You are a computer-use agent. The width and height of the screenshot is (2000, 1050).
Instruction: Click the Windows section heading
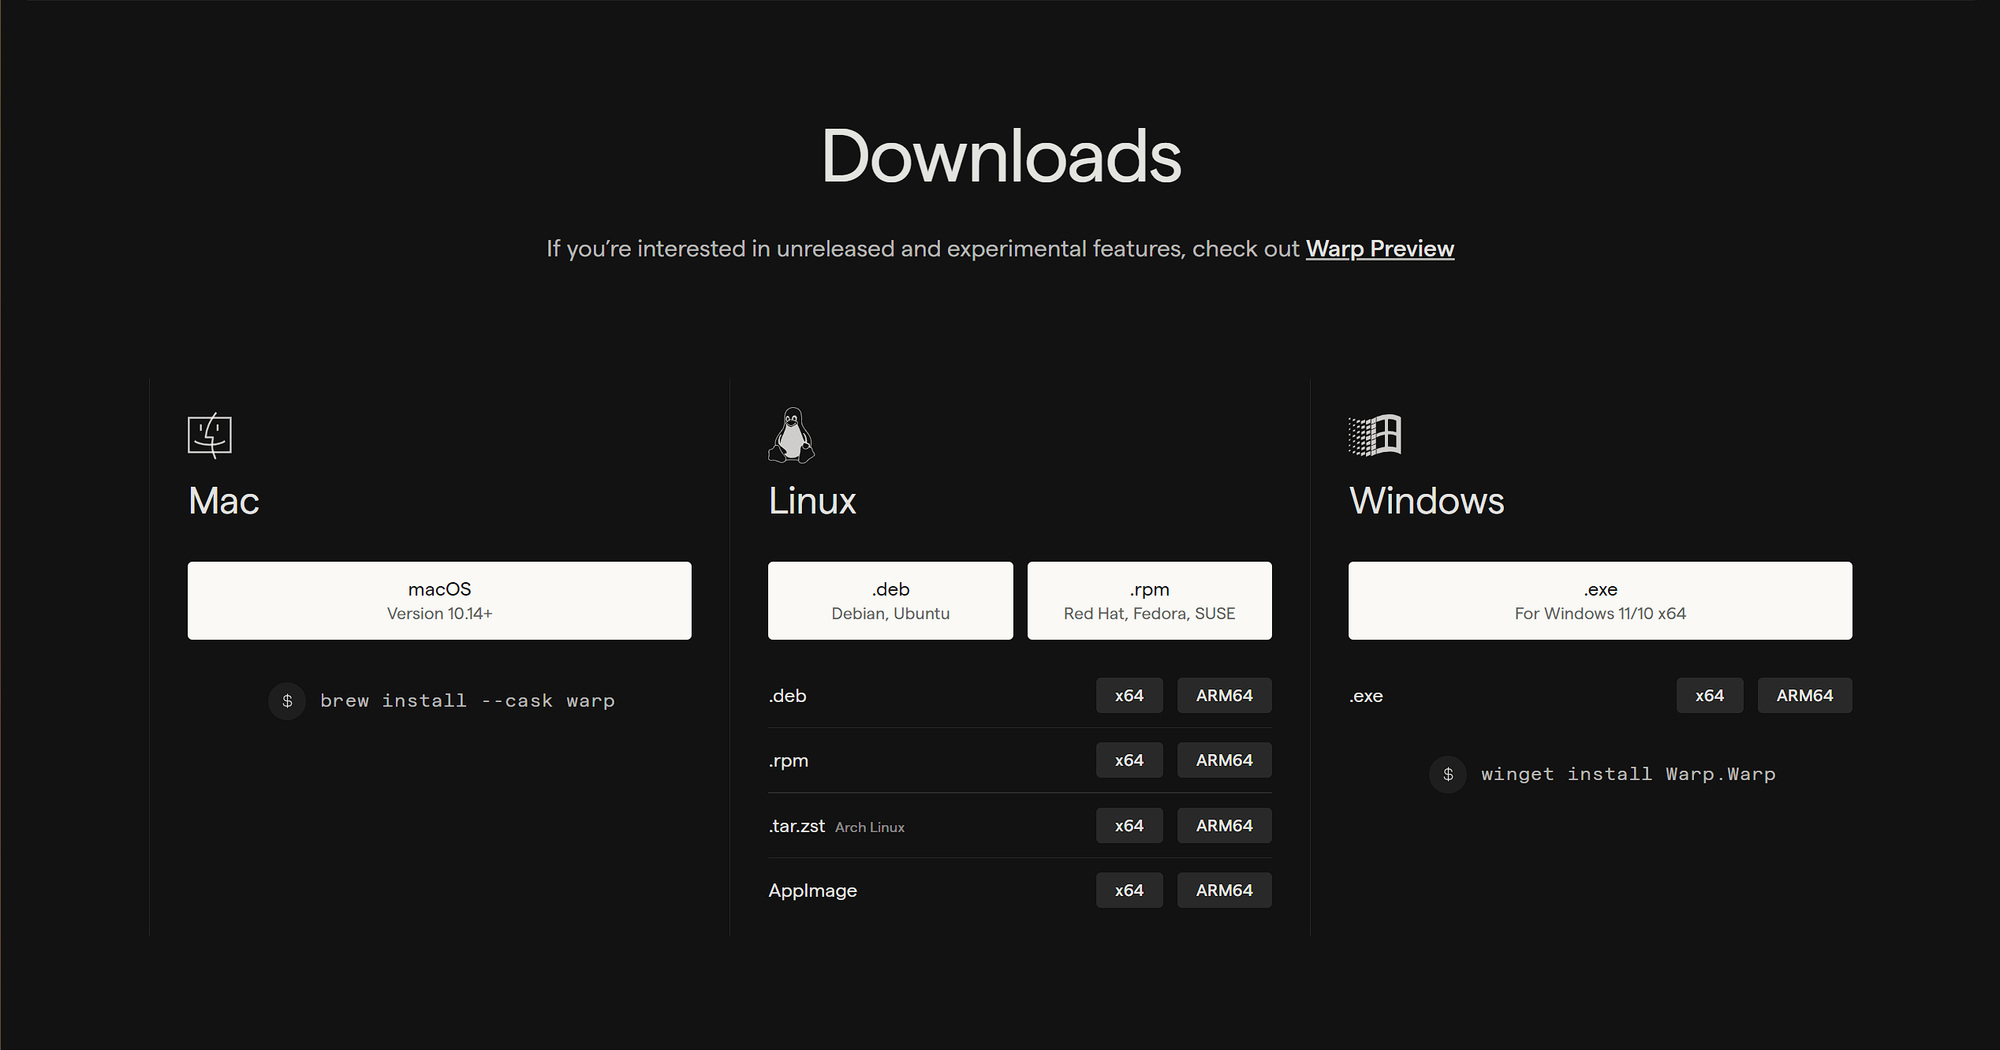1426,501
